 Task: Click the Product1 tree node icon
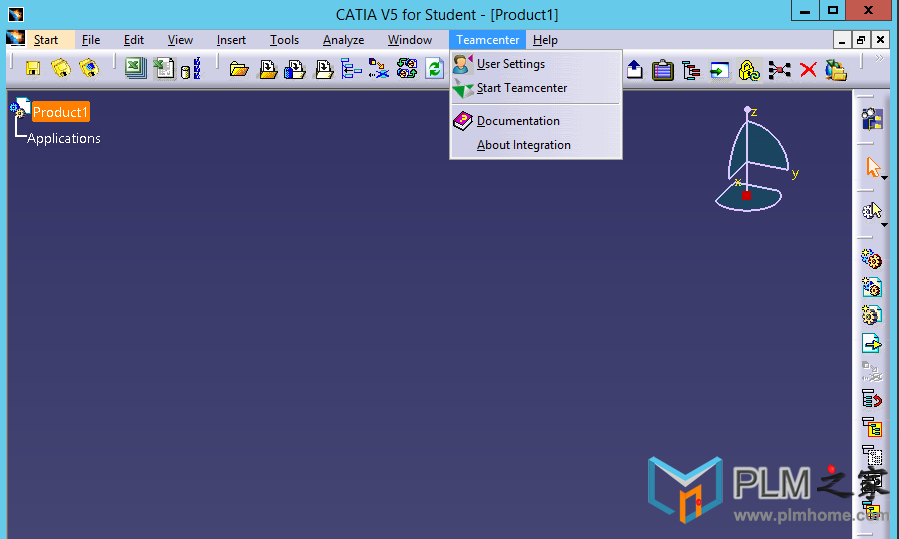click(x=19, y=108)
